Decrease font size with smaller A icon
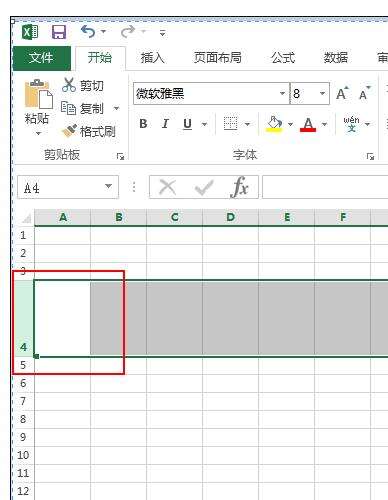The height and width of the screenshot is (500, 388). [x=365, y=93]
